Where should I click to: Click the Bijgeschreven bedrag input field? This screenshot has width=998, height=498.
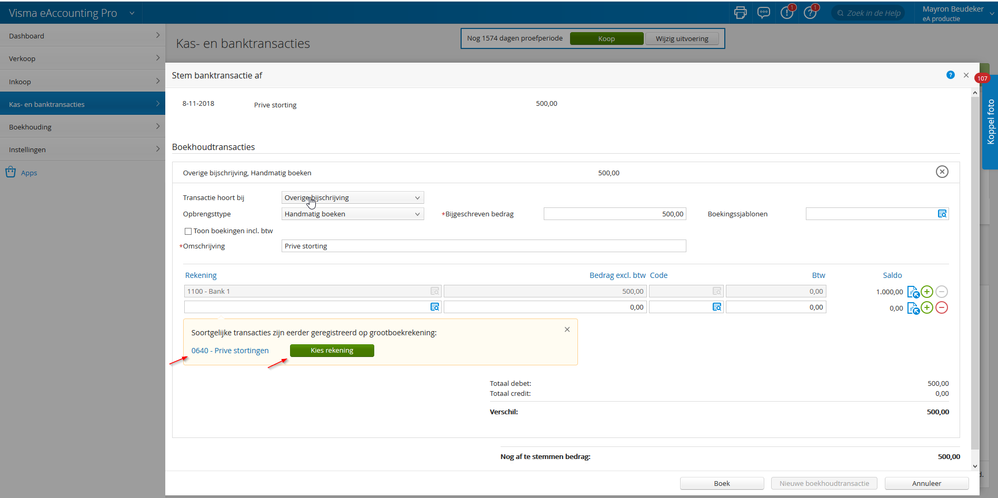(x=615, y=214)
